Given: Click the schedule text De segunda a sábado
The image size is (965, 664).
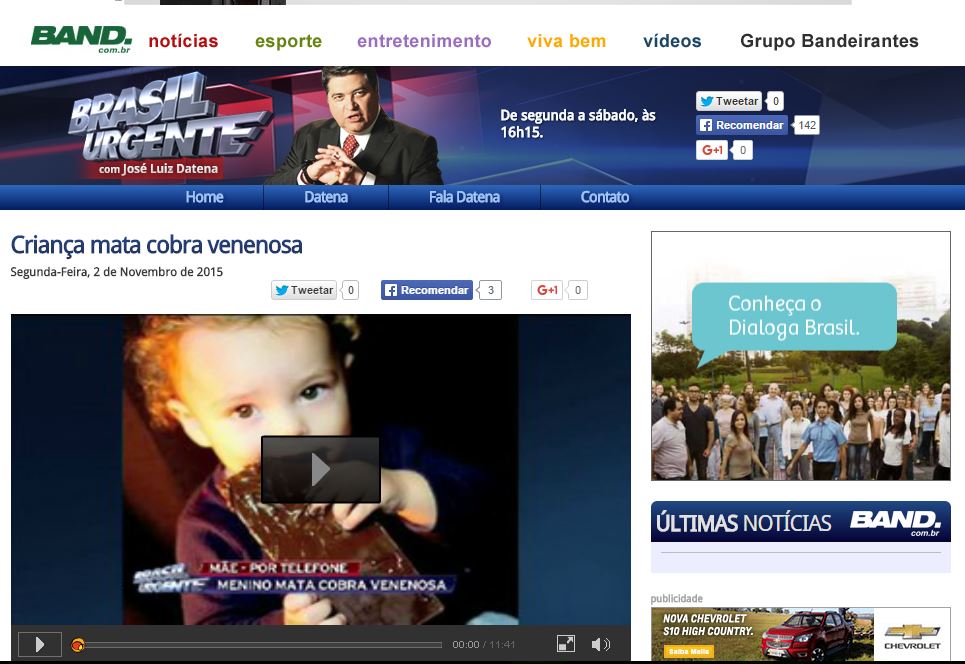Looking at the screenshot, I should [578, 124].
